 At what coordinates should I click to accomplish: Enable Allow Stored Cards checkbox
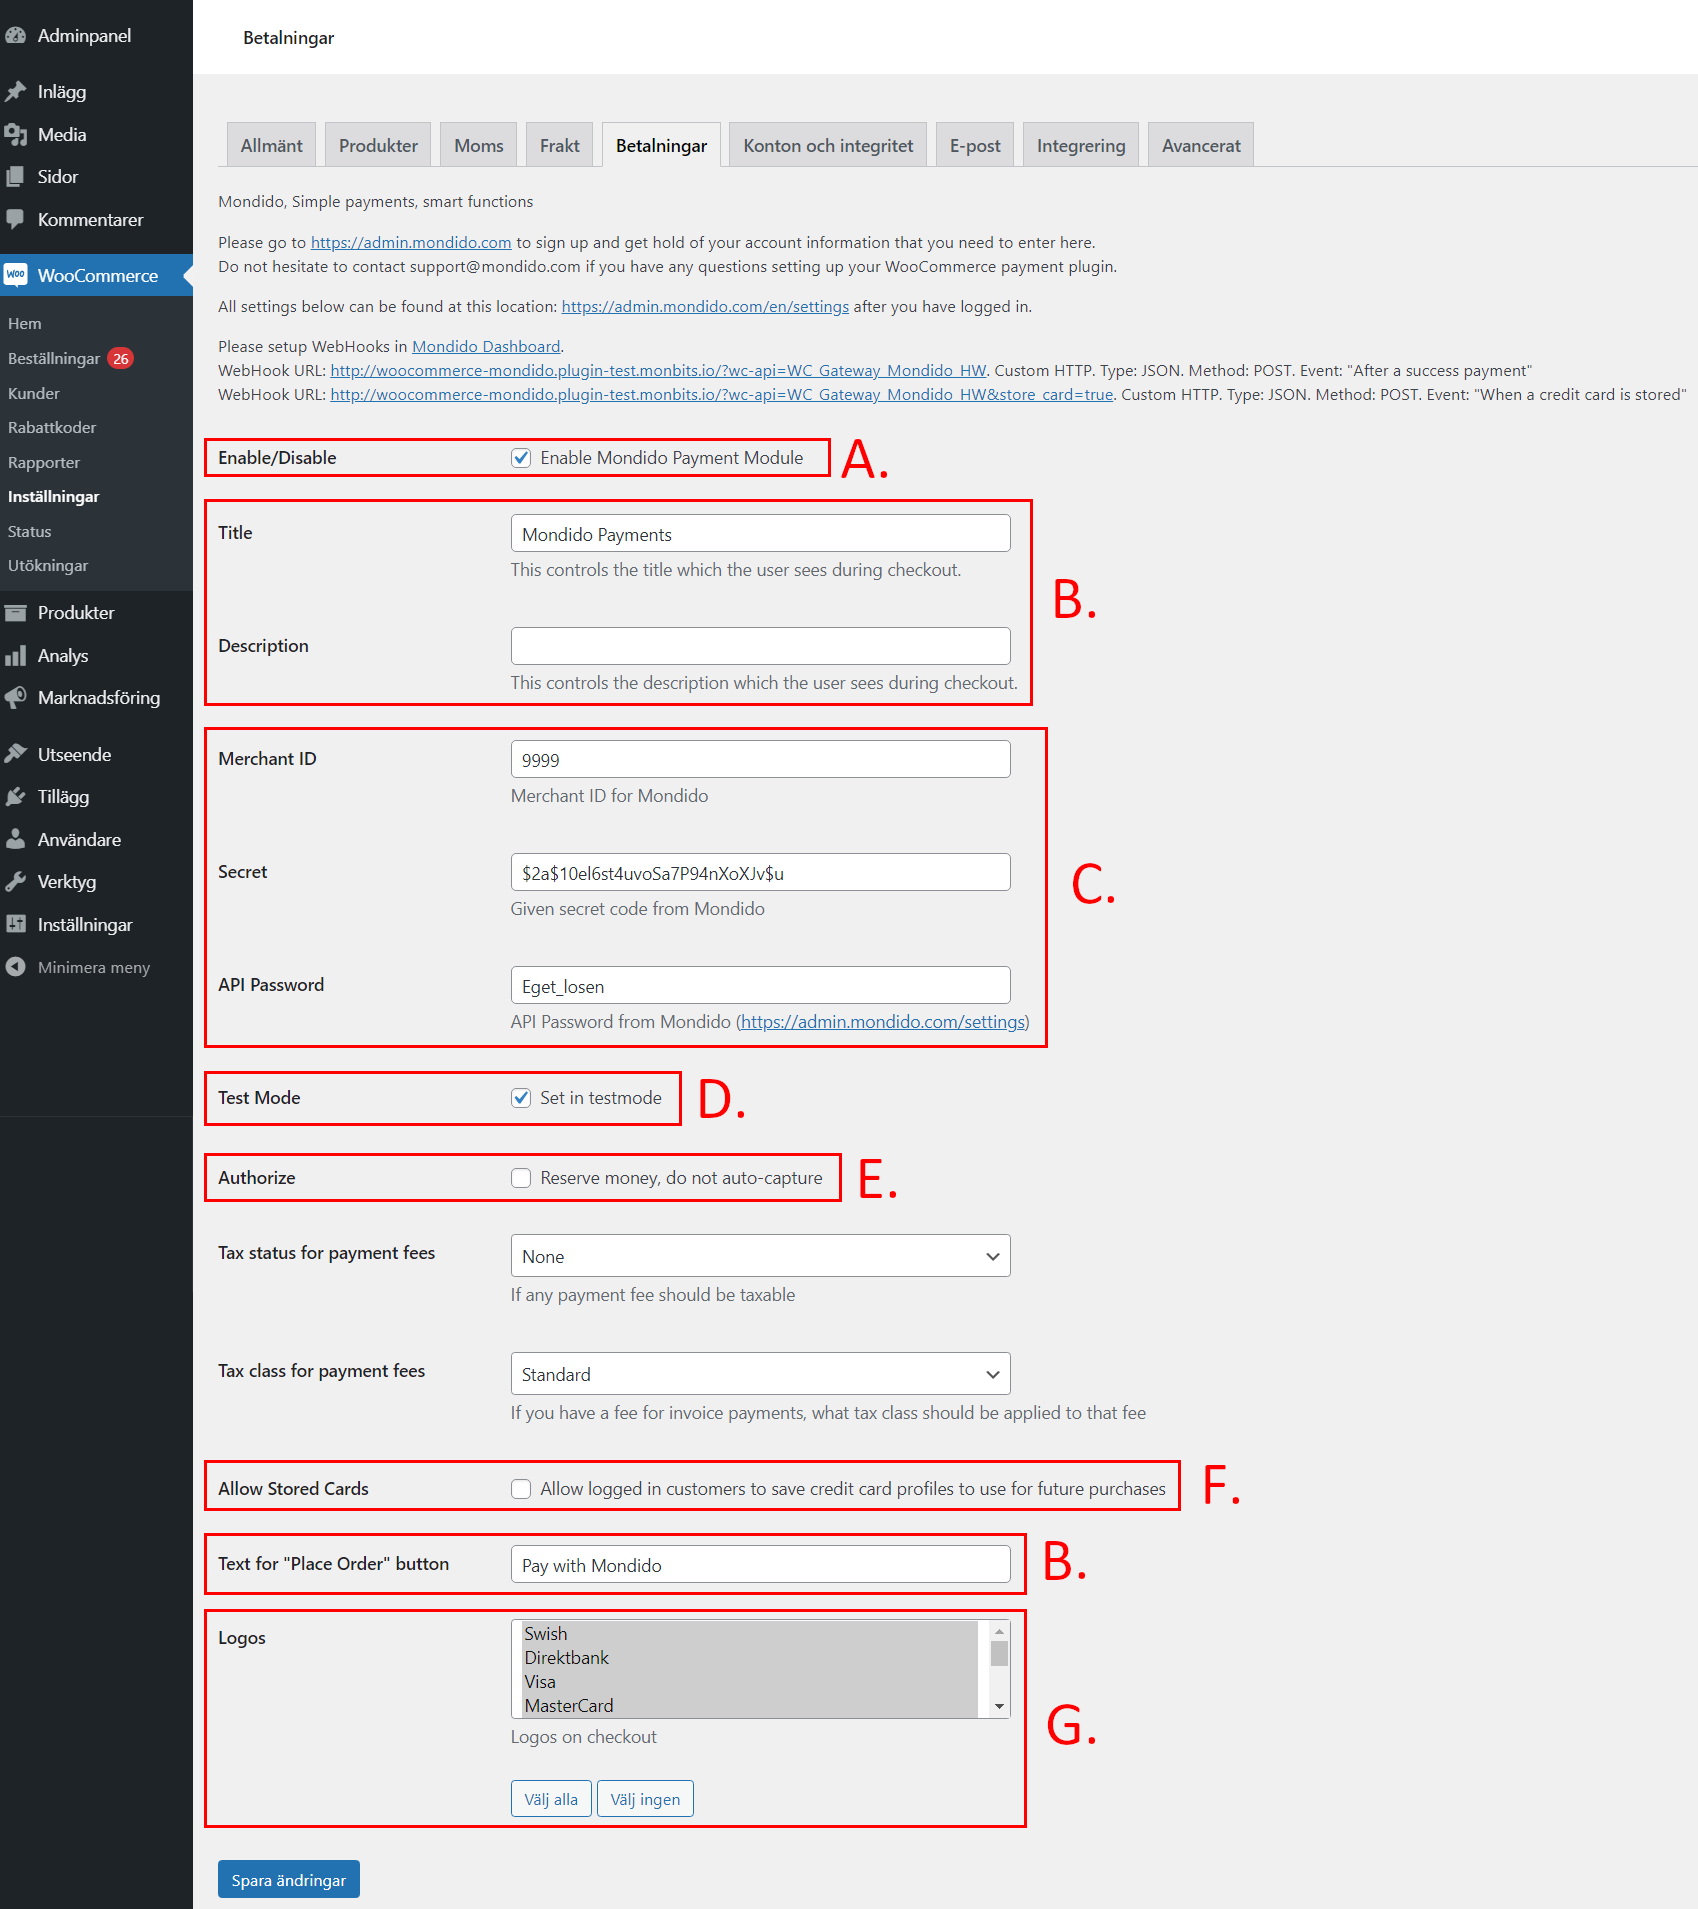click(x=521, y=1489)
